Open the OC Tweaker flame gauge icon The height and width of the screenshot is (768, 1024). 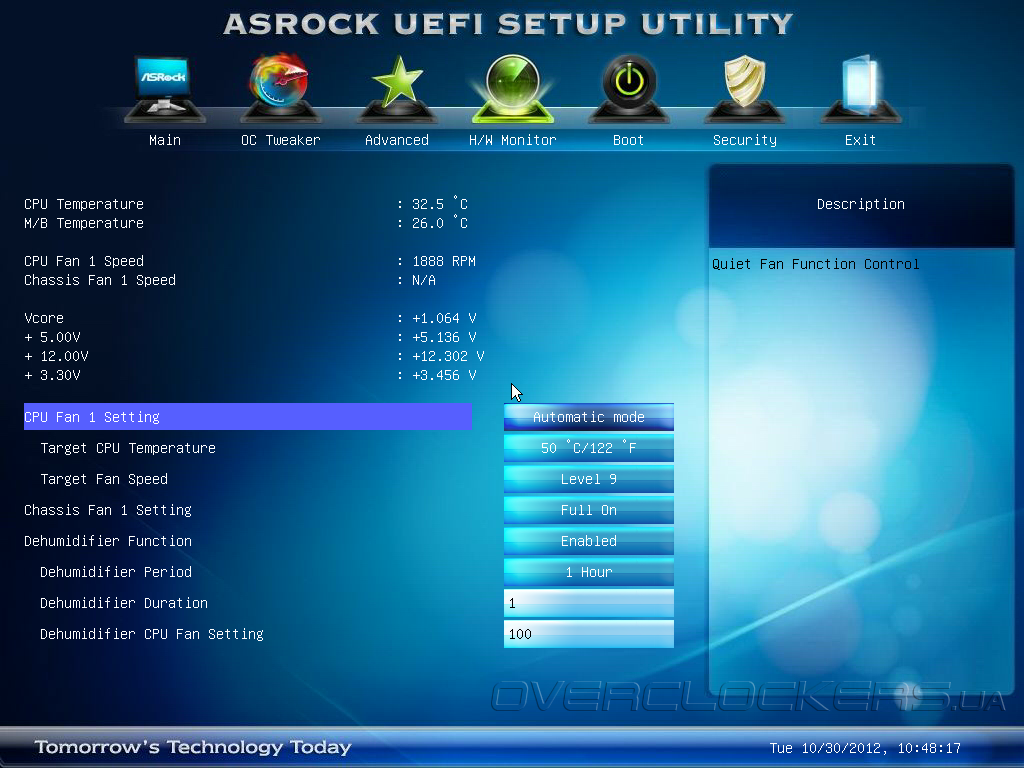pos(280,89)
